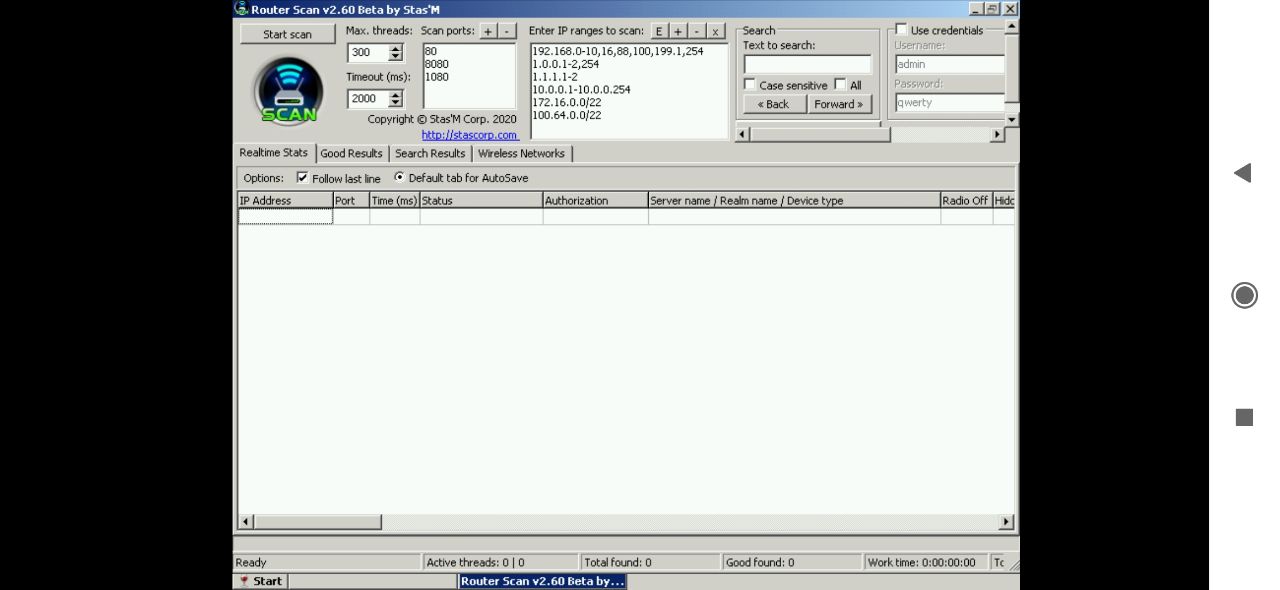1280x590 pixels.
Task: Toggle the Follow last line option
Action: [303, 178]
